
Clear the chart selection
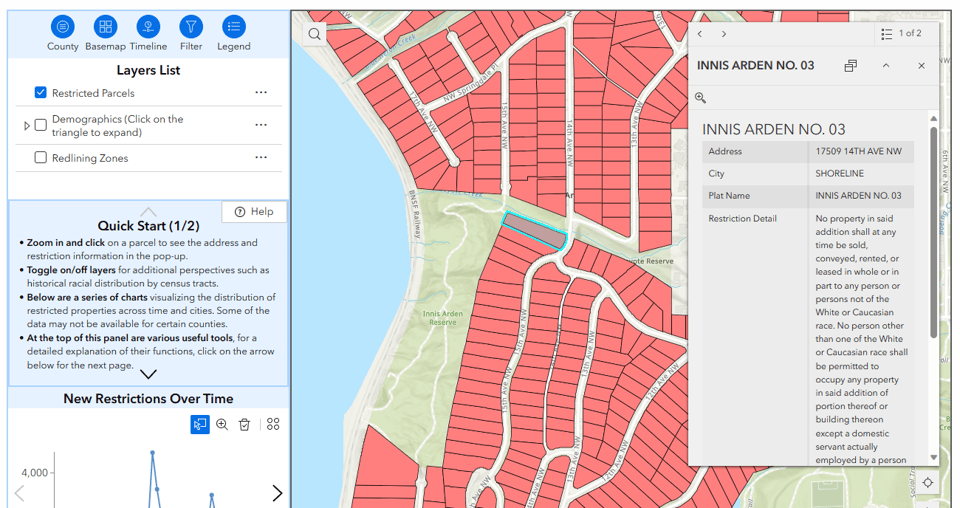(x=244, y=425)
